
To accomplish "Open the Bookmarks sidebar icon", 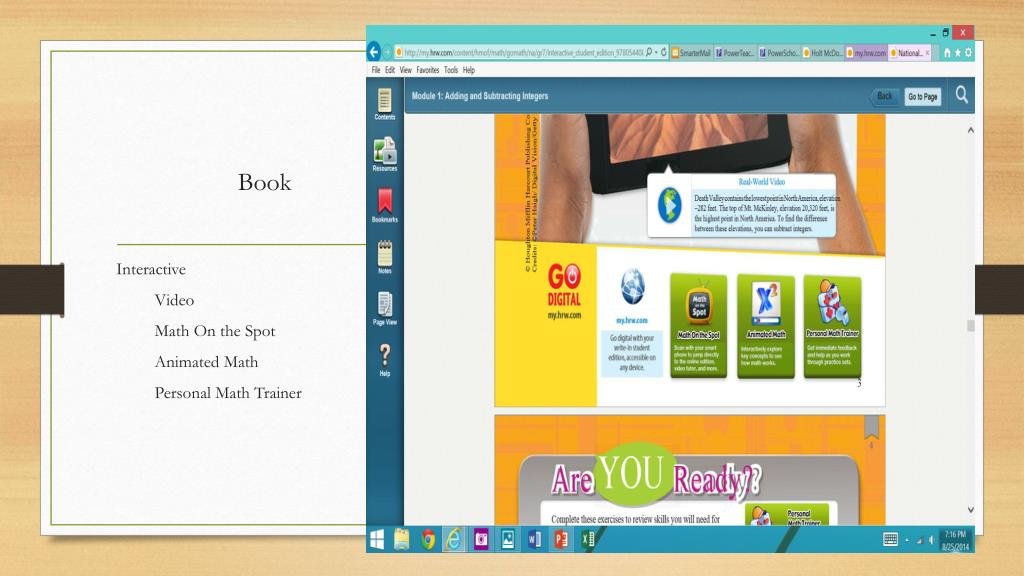I will point(385,205).
